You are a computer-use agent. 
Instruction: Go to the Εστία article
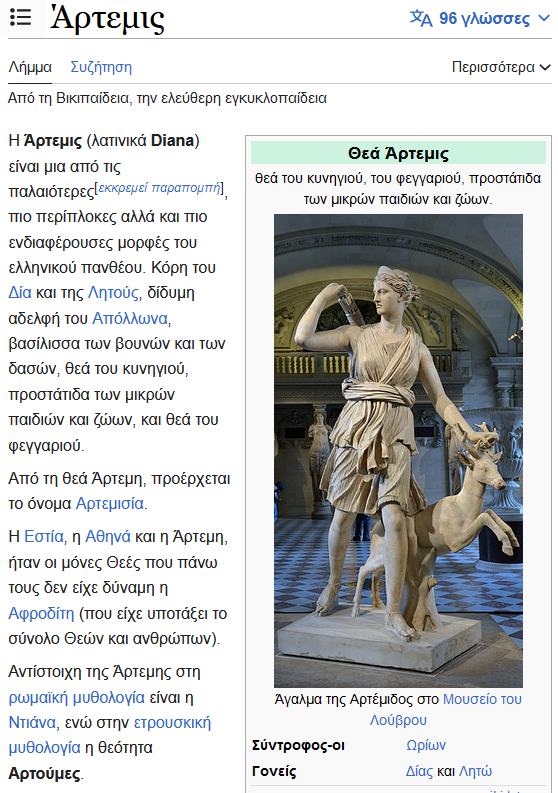[44, 536]
